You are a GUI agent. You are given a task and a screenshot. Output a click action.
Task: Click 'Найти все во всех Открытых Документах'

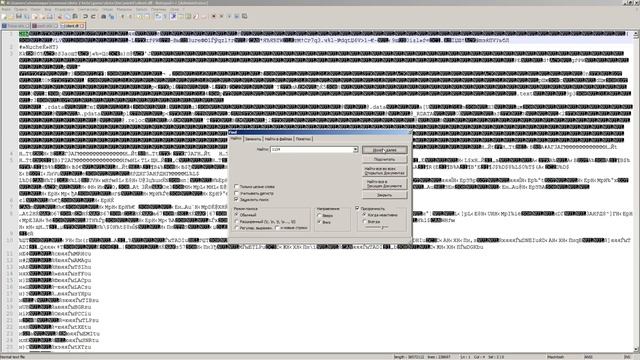point(384,171)
